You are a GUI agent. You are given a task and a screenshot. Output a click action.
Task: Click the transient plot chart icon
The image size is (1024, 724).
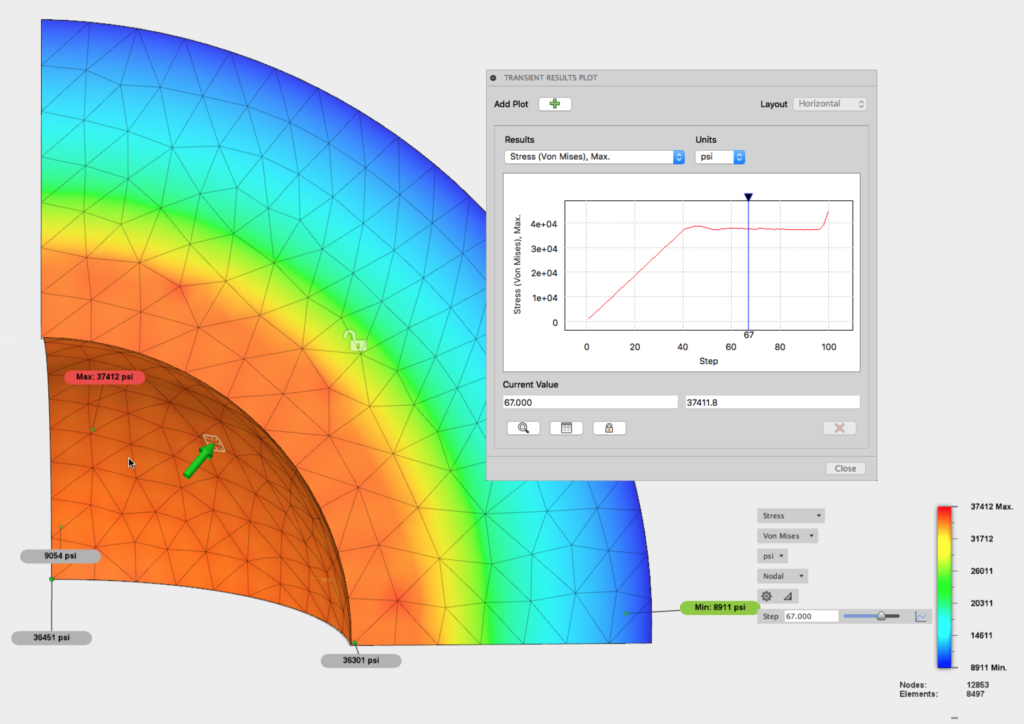[921, 616]
